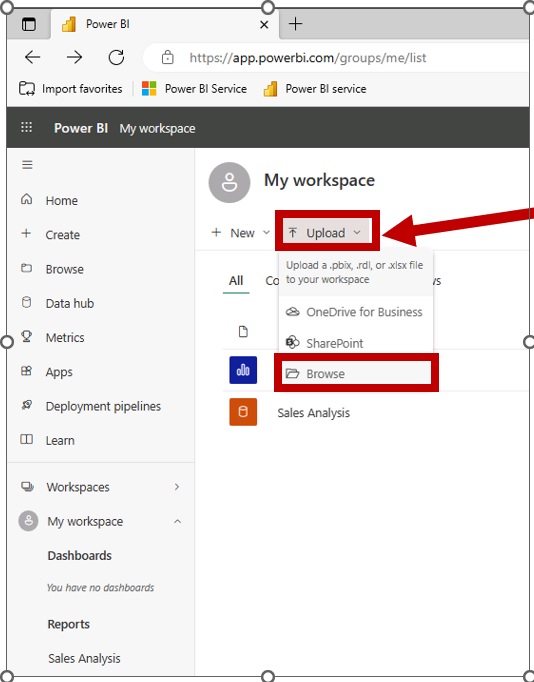This screenshot has height=682, width=534.
Task: Open a new browser tab
Action: (x=295, y=24)
